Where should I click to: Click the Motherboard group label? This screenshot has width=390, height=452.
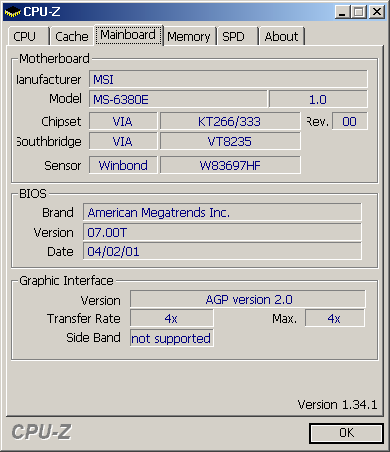[x=54, y=59]
